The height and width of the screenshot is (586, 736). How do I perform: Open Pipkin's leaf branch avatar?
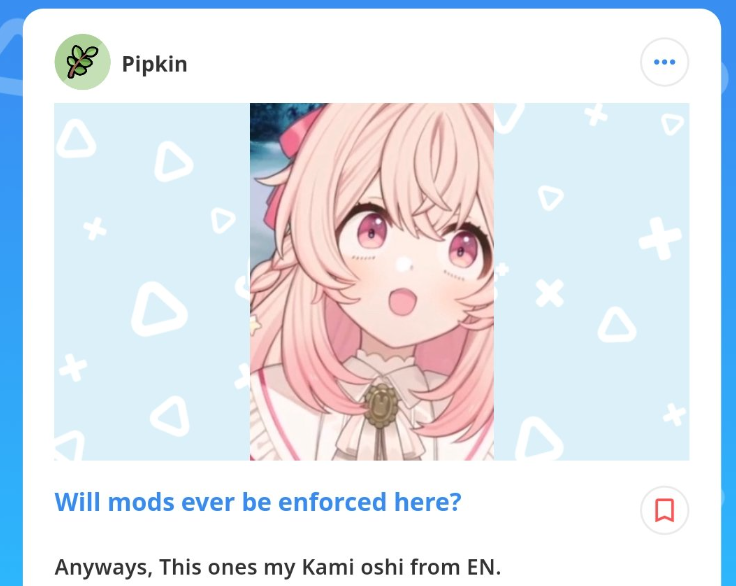tap(83, 62)
